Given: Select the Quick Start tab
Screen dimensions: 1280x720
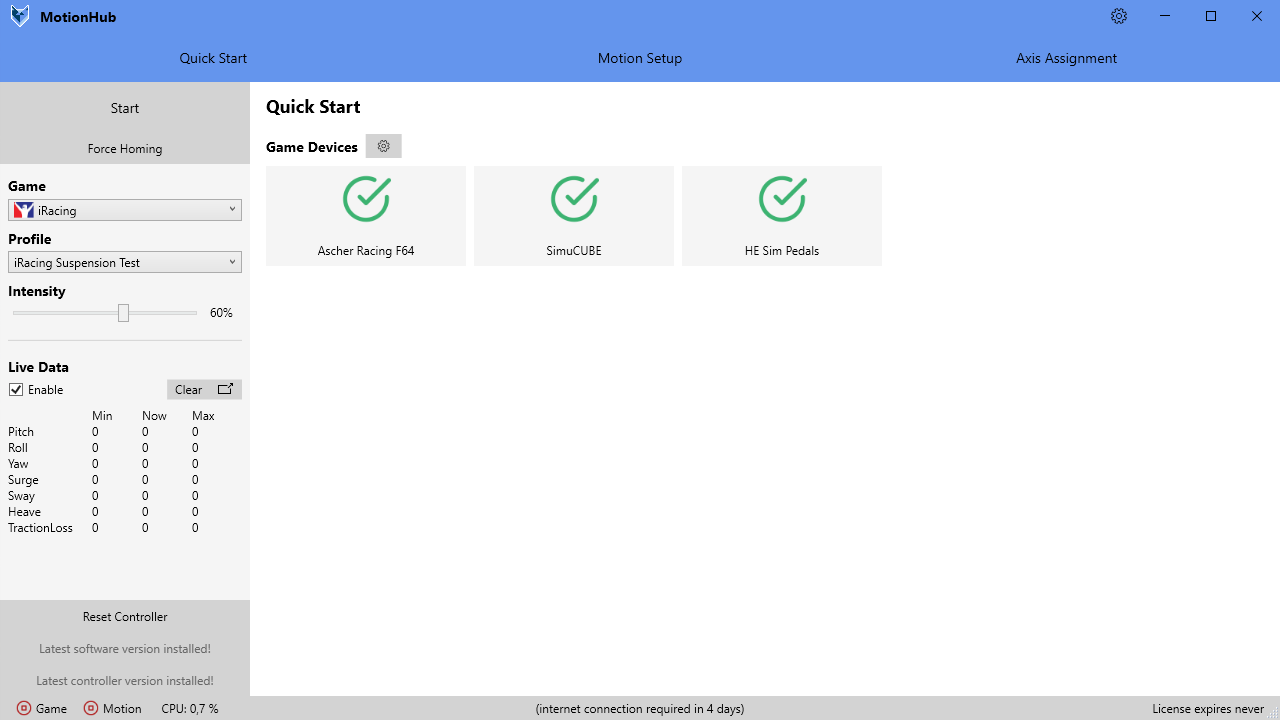Looking at the screenshot, I should [213, 58].
